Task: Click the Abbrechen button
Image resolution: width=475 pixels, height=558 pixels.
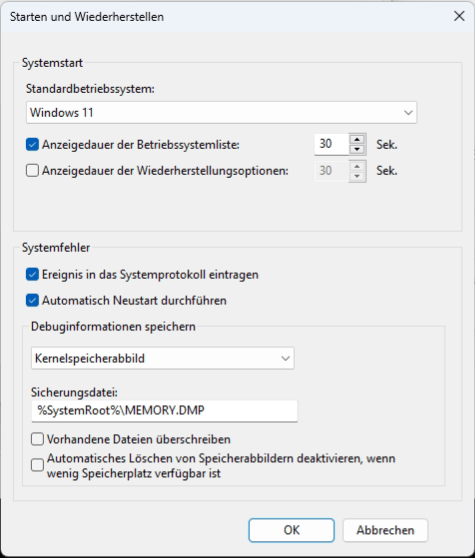Action: [x=385, y=530]
